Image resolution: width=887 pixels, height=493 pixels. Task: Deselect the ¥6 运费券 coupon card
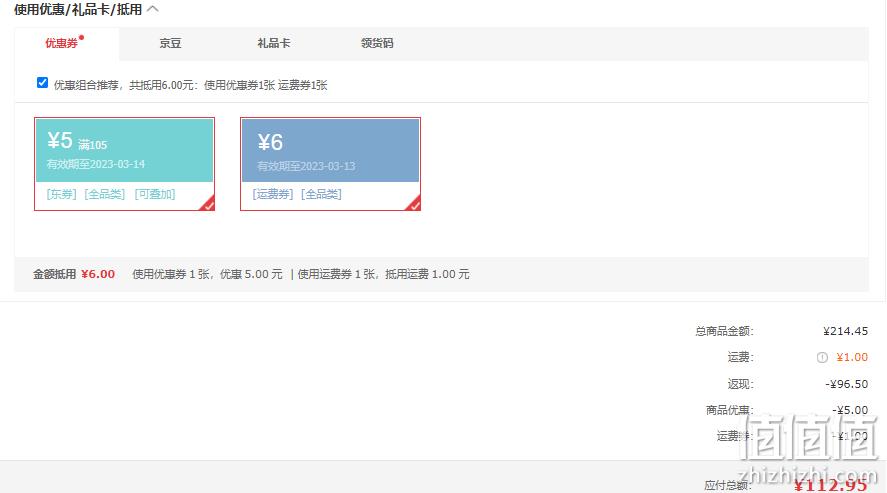pyautogui.click(x=330, y=164)
